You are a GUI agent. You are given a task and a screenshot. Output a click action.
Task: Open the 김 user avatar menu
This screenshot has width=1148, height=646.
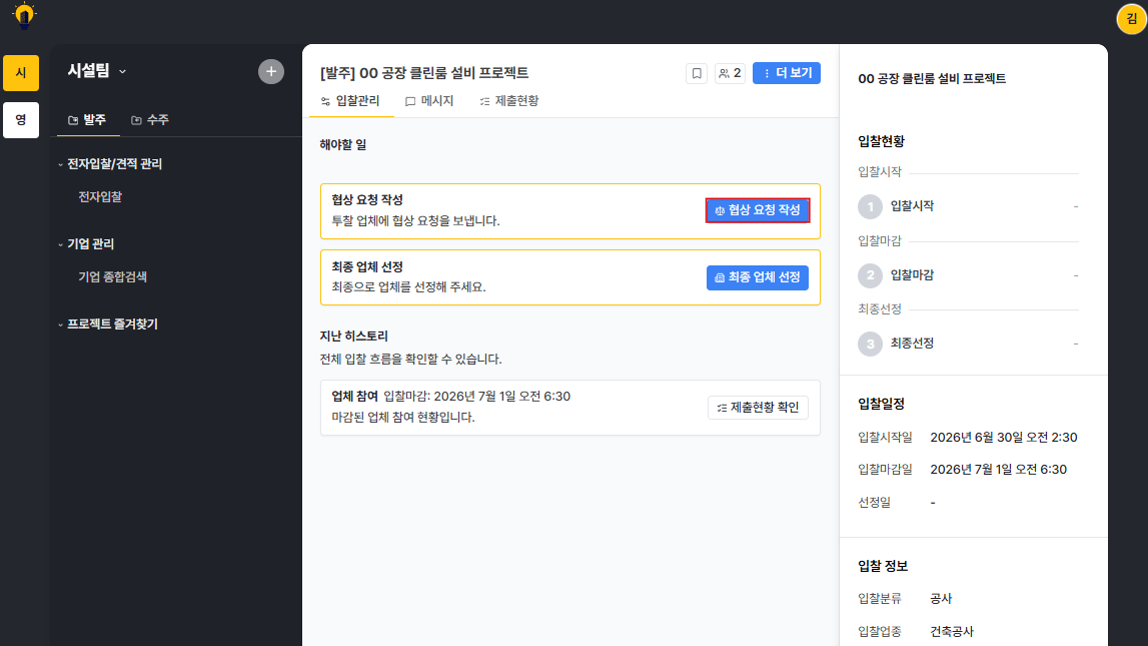pyautogui.click(x=1131, y=19)
